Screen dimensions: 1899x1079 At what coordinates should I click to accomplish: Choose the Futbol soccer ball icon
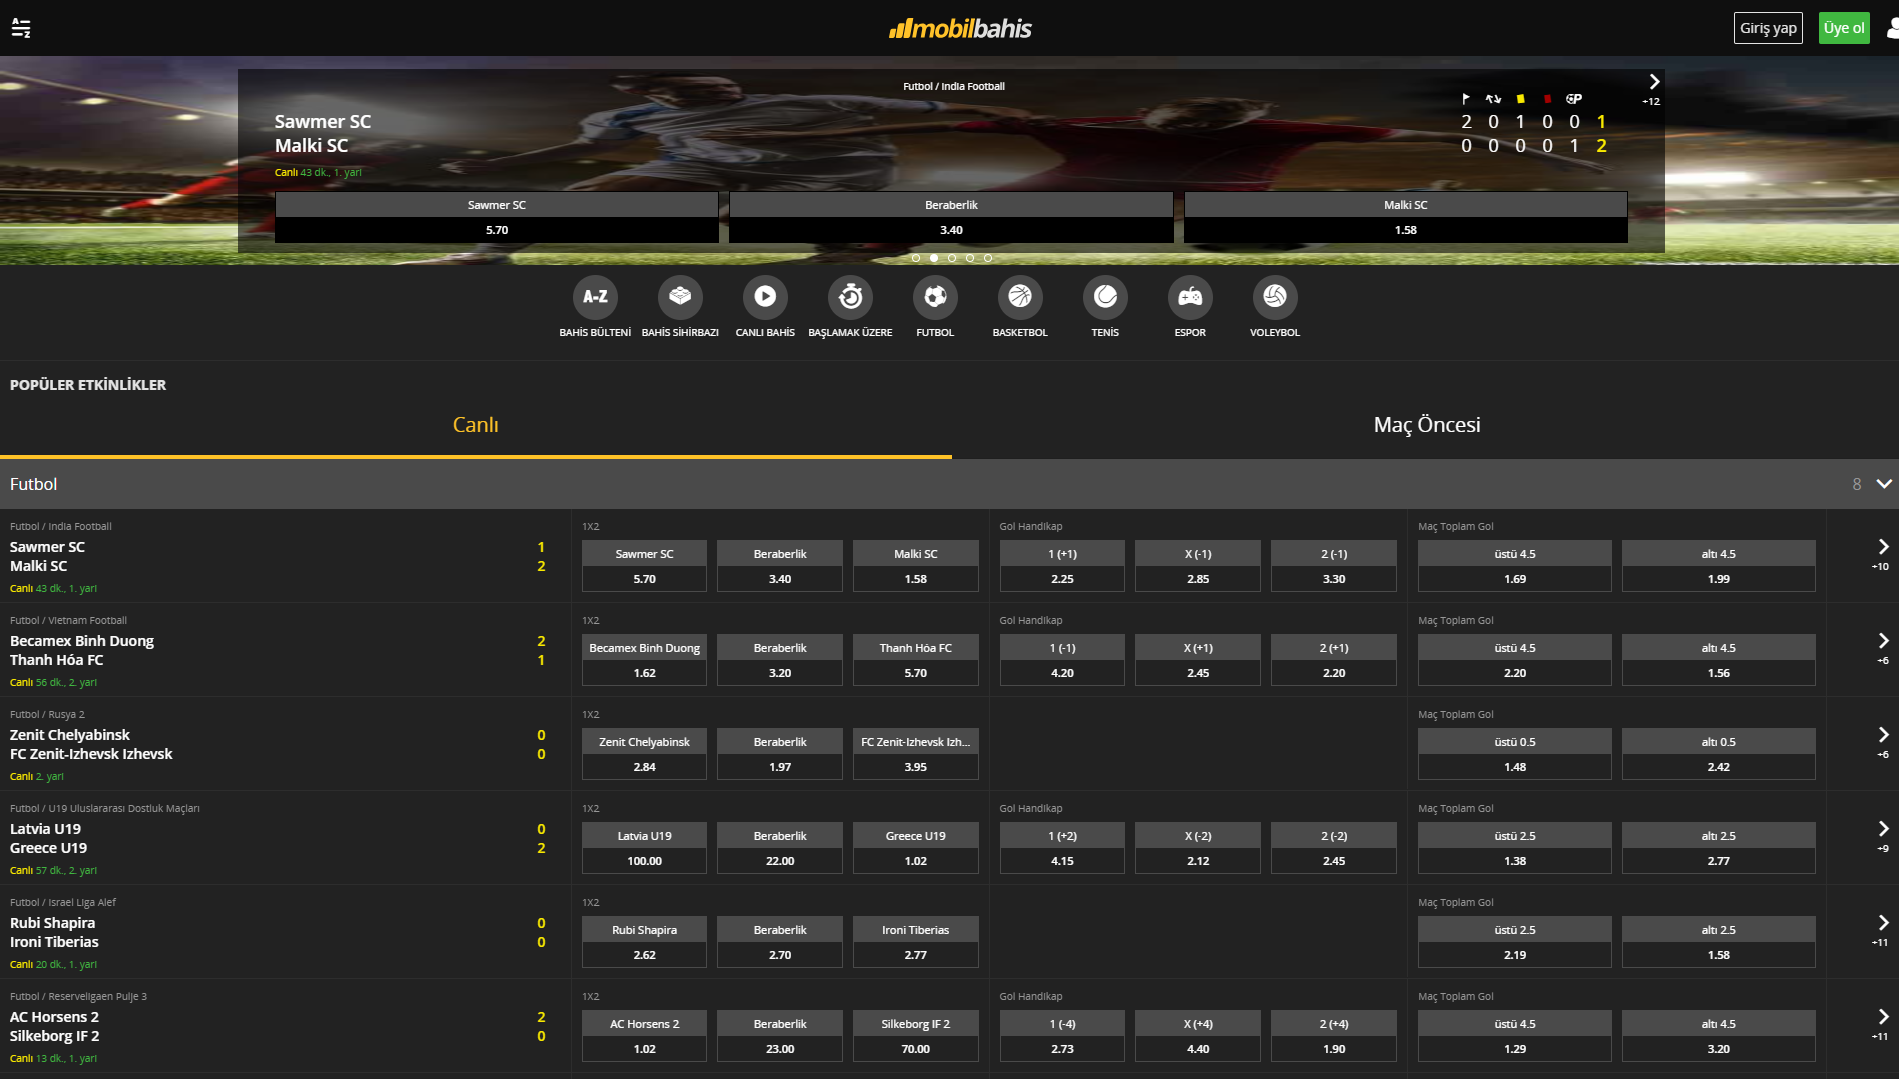point(935,297)
